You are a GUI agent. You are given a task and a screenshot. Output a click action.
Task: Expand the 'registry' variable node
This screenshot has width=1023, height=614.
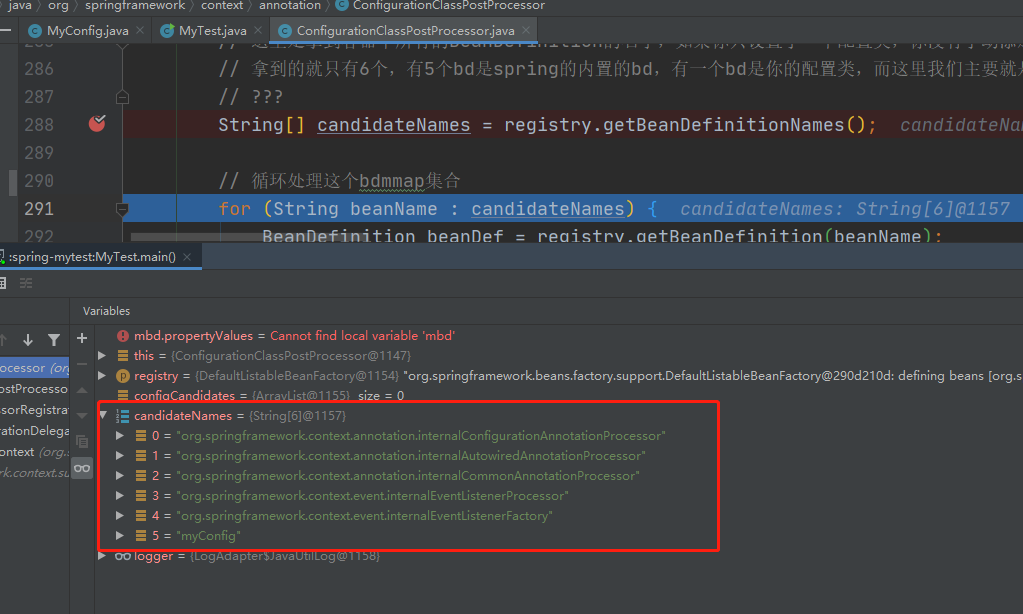point(101,375)
